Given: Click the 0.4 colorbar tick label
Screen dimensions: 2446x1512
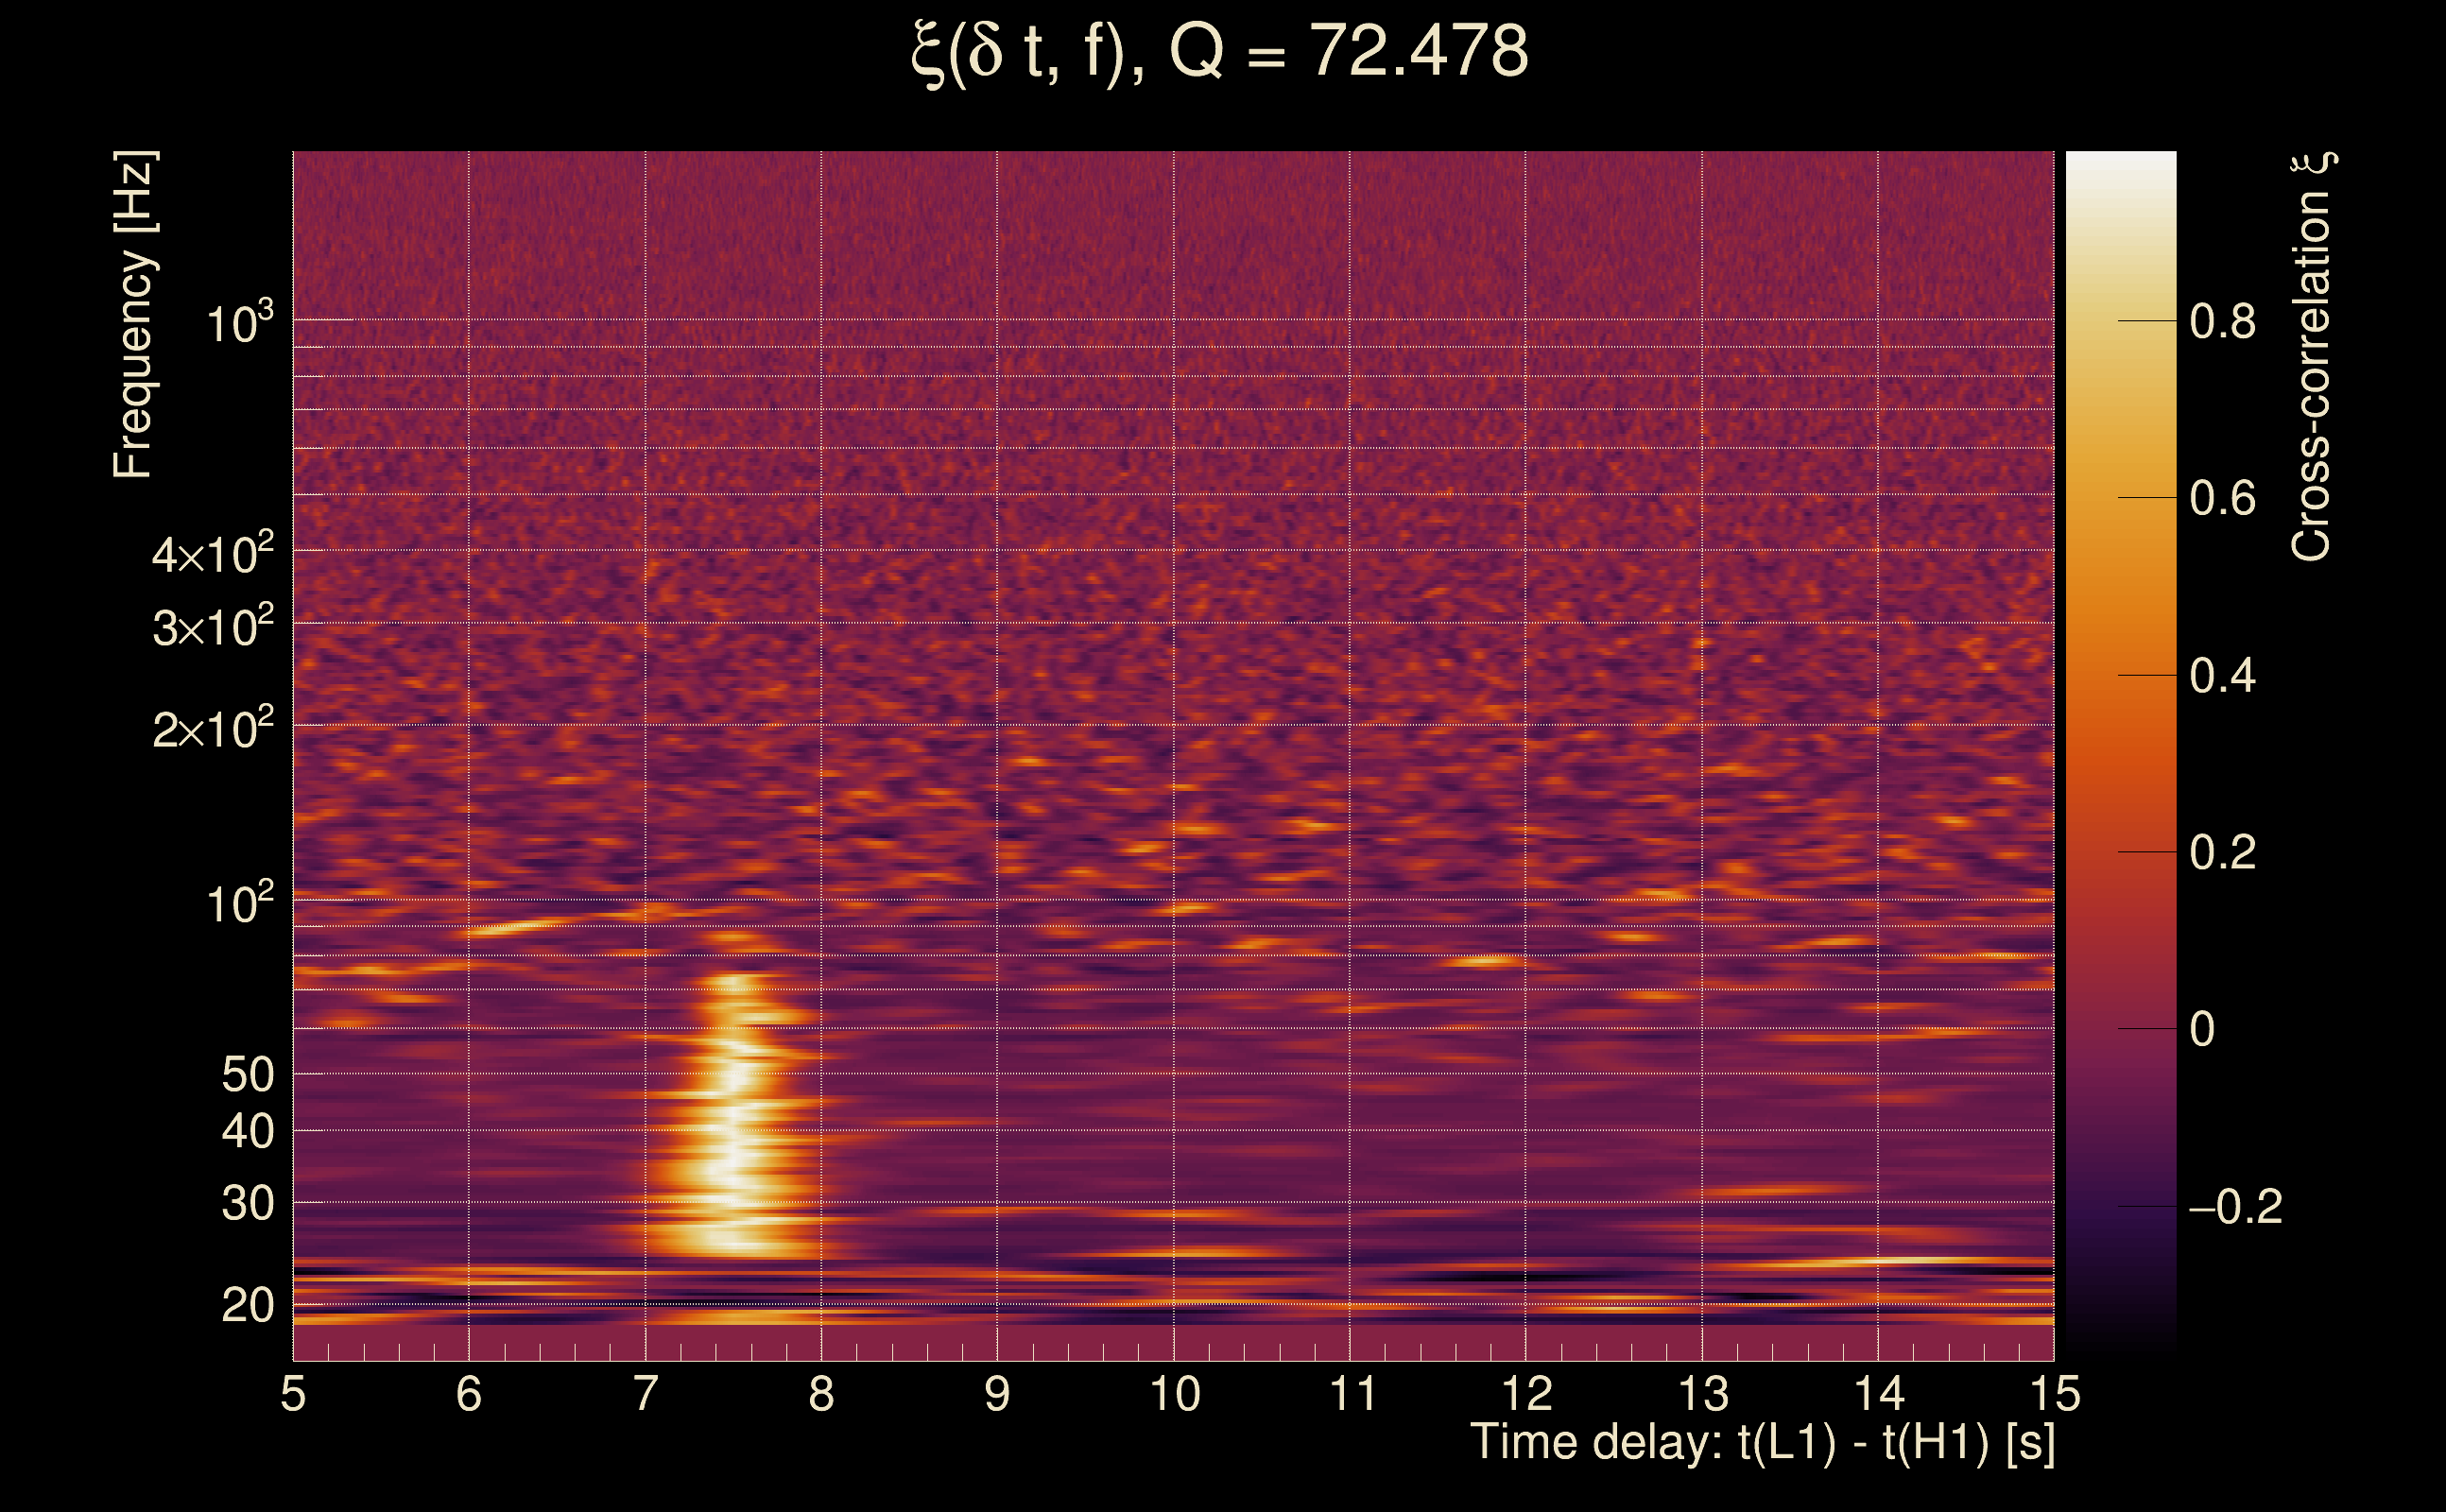Looking at the screenshot, I should 2222,676.
